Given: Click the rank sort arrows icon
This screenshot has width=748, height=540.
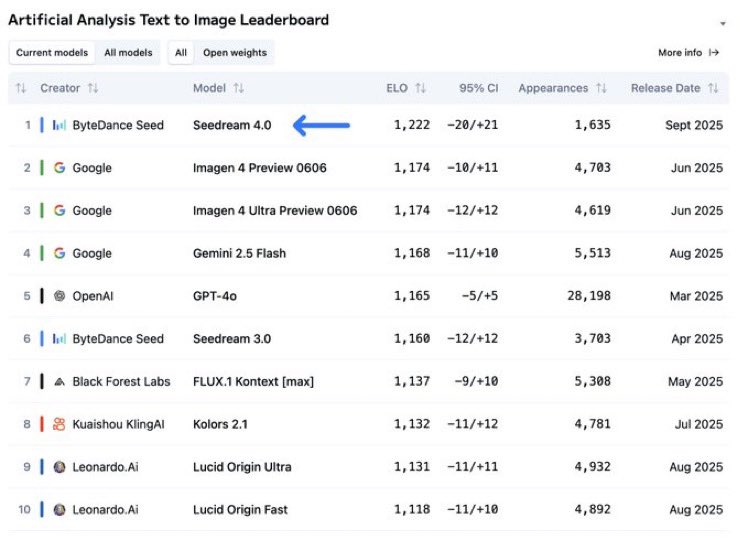Looking at the screenshot, I should tap(21, 88).
